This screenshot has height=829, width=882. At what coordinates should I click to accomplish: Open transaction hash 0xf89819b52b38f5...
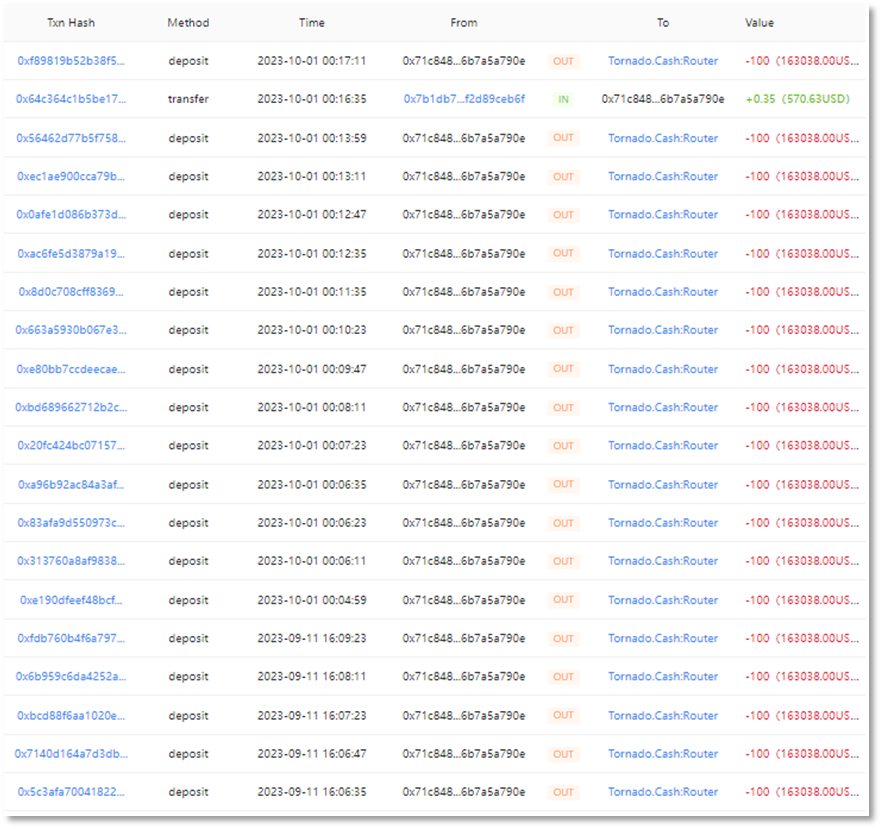(x=71, y=61)
